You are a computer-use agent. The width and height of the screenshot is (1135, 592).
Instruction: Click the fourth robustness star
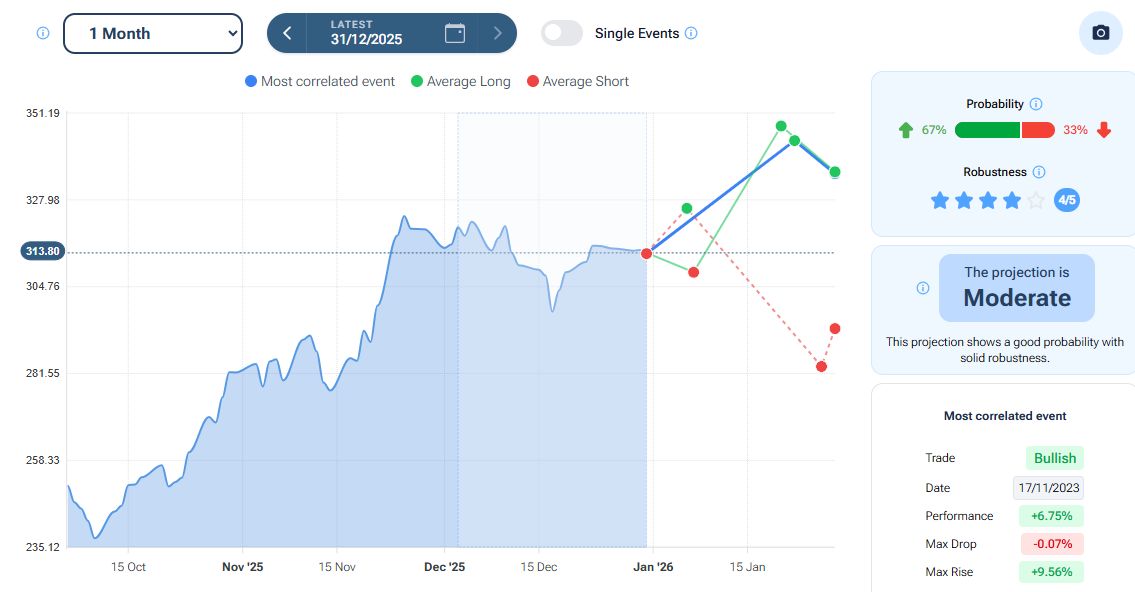point(1012,201)
